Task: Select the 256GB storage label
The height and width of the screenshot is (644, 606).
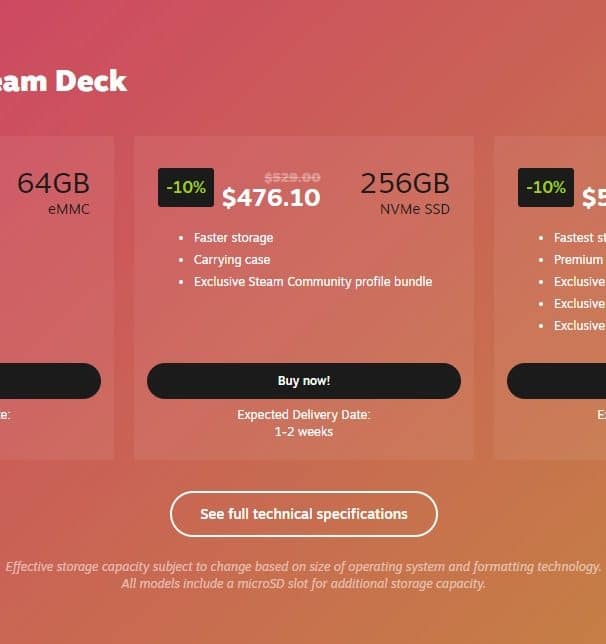Action: click(405, 183)
